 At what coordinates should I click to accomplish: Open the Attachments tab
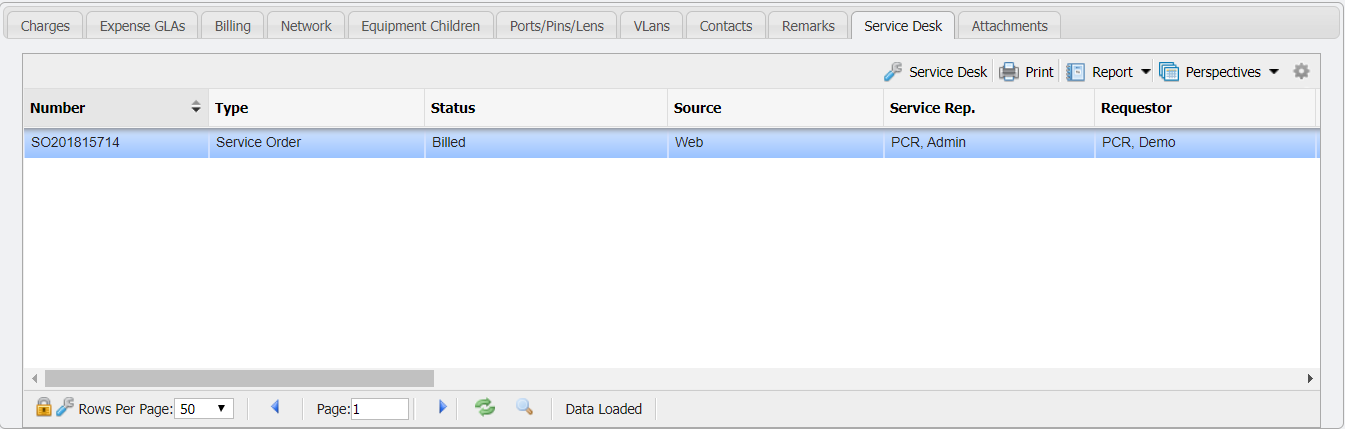1009,26
